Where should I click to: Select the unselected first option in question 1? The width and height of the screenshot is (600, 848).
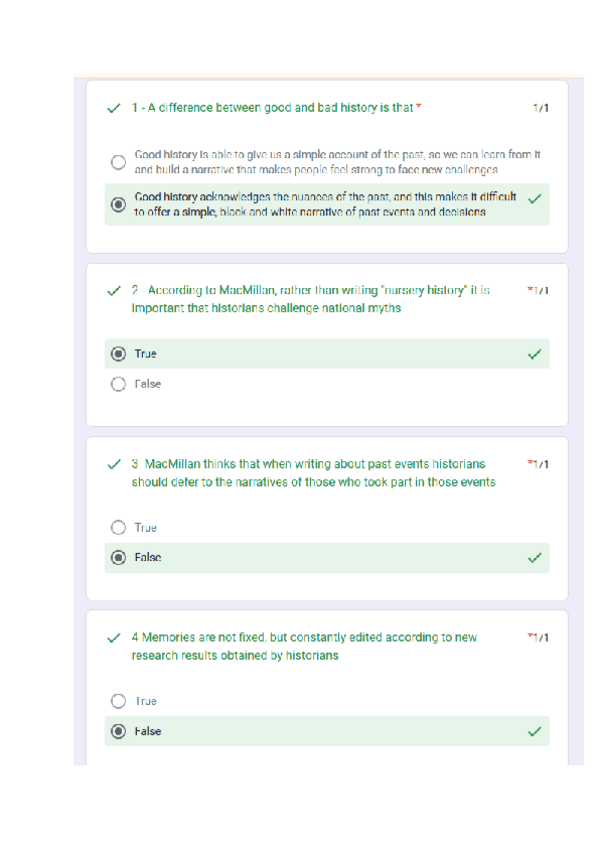coord(118,162)
